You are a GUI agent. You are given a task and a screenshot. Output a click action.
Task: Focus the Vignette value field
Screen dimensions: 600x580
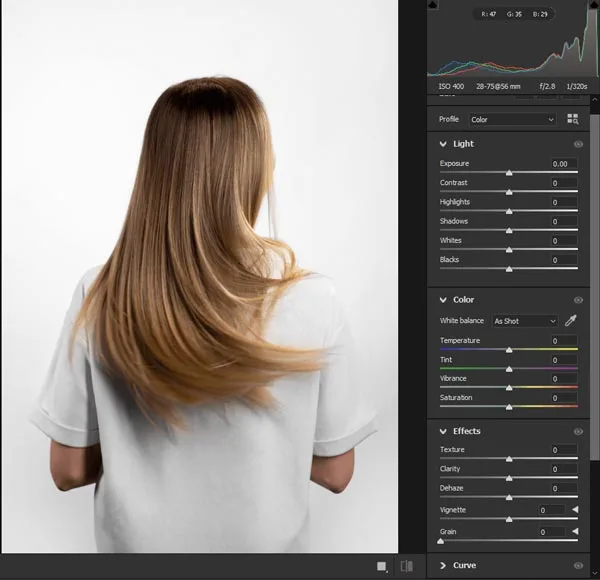[552, 510]
